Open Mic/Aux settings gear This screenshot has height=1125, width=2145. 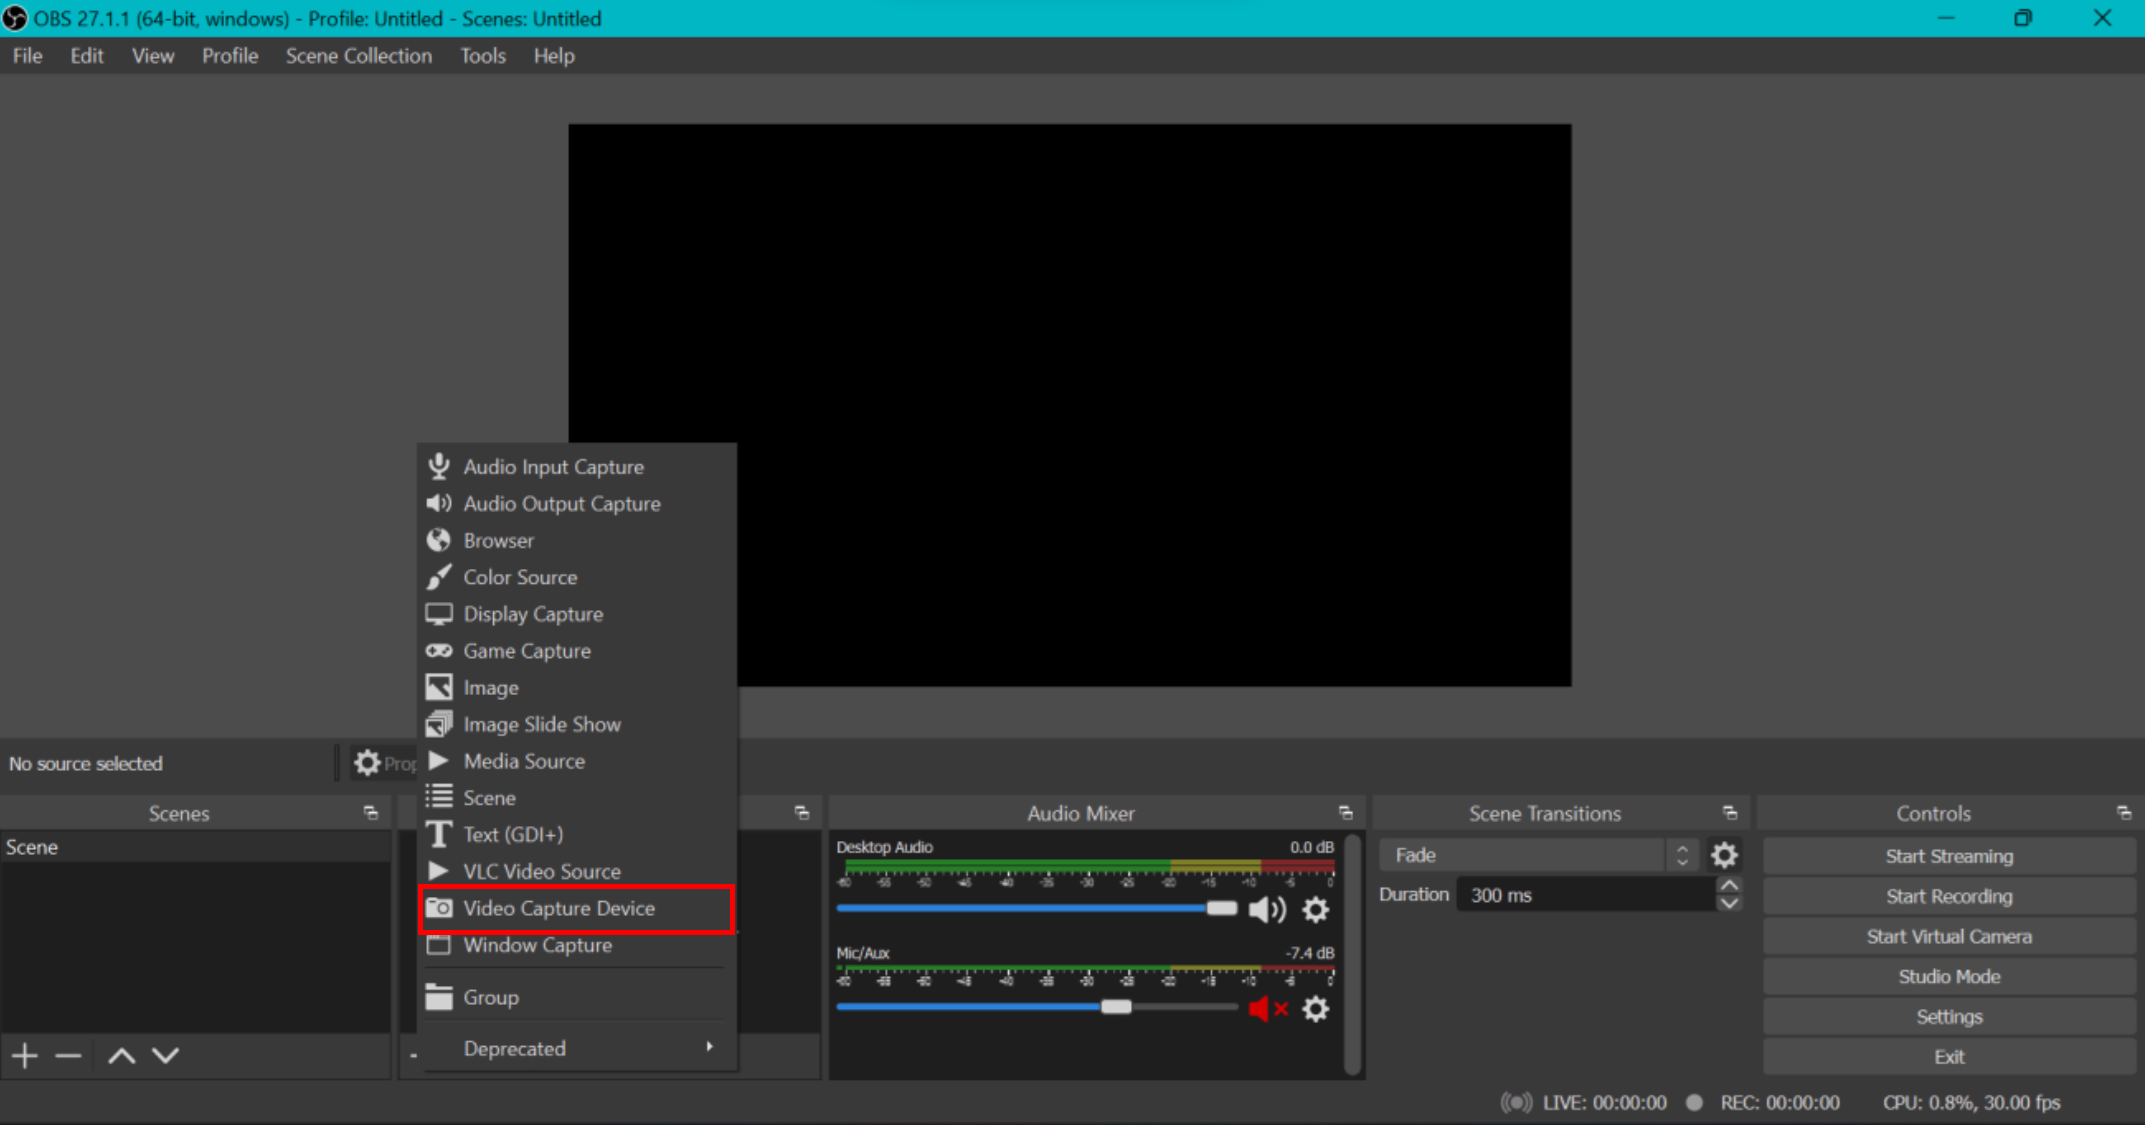[x=1315, y=1008]
